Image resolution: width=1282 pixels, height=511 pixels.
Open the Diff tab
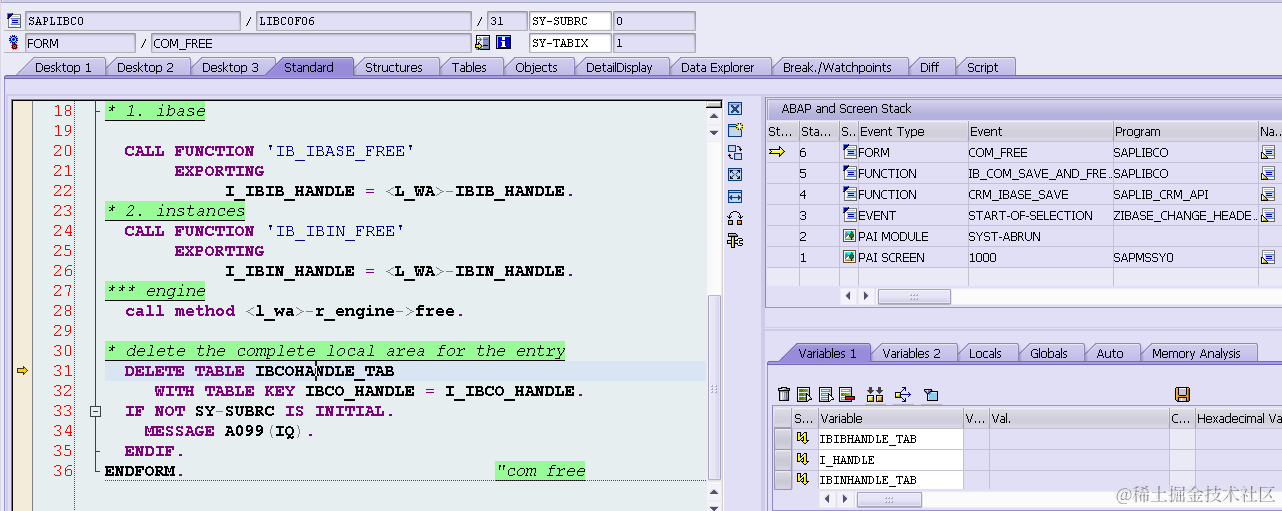tap(930, 67)
